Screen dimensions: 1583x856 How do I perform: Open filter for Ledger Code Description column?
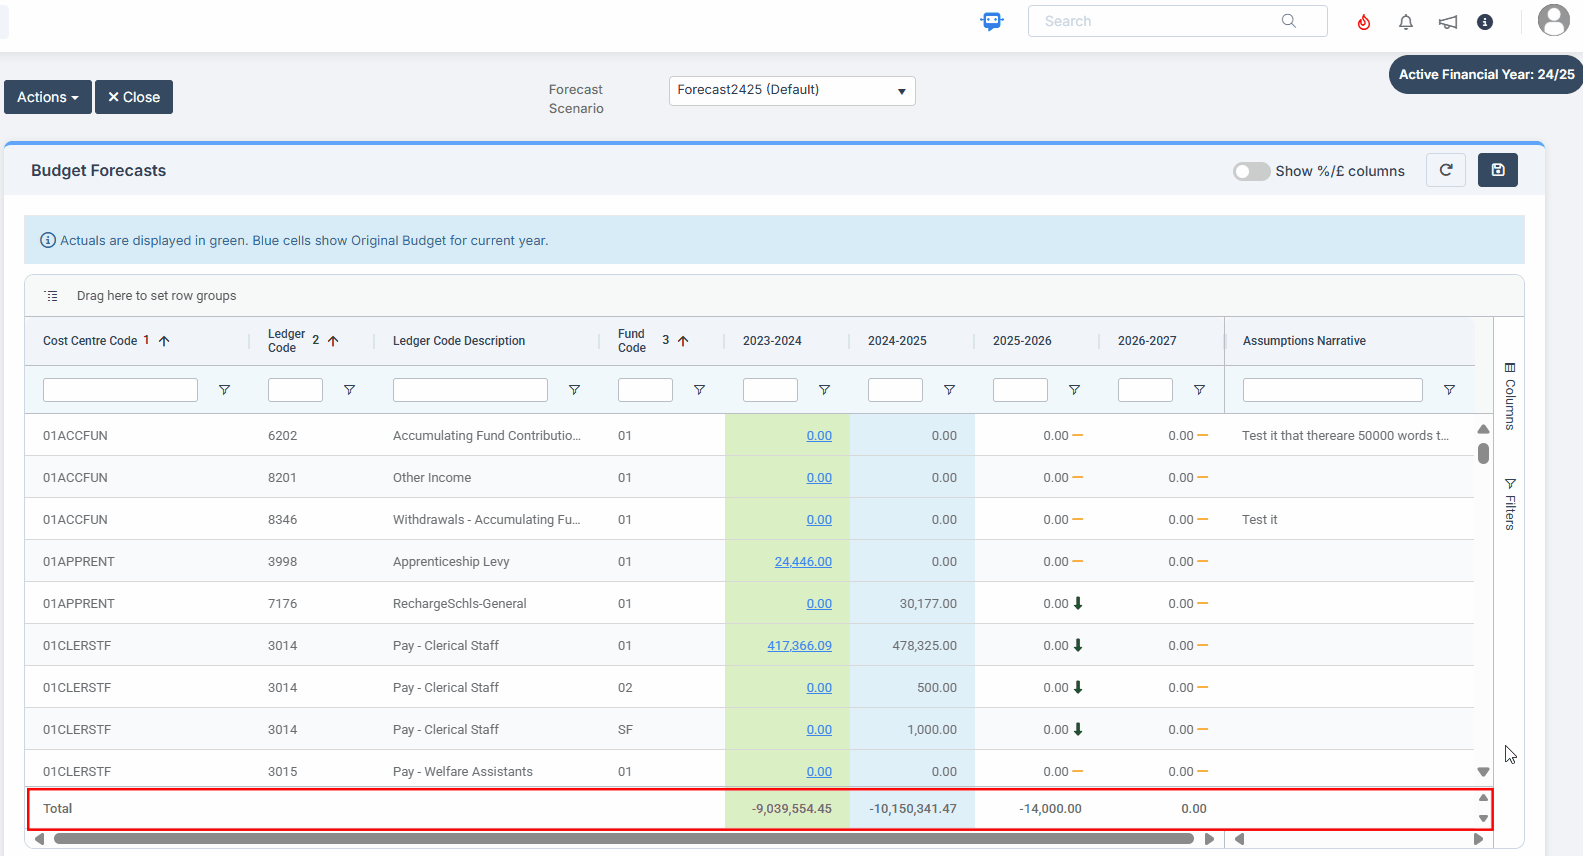[574, 390]
